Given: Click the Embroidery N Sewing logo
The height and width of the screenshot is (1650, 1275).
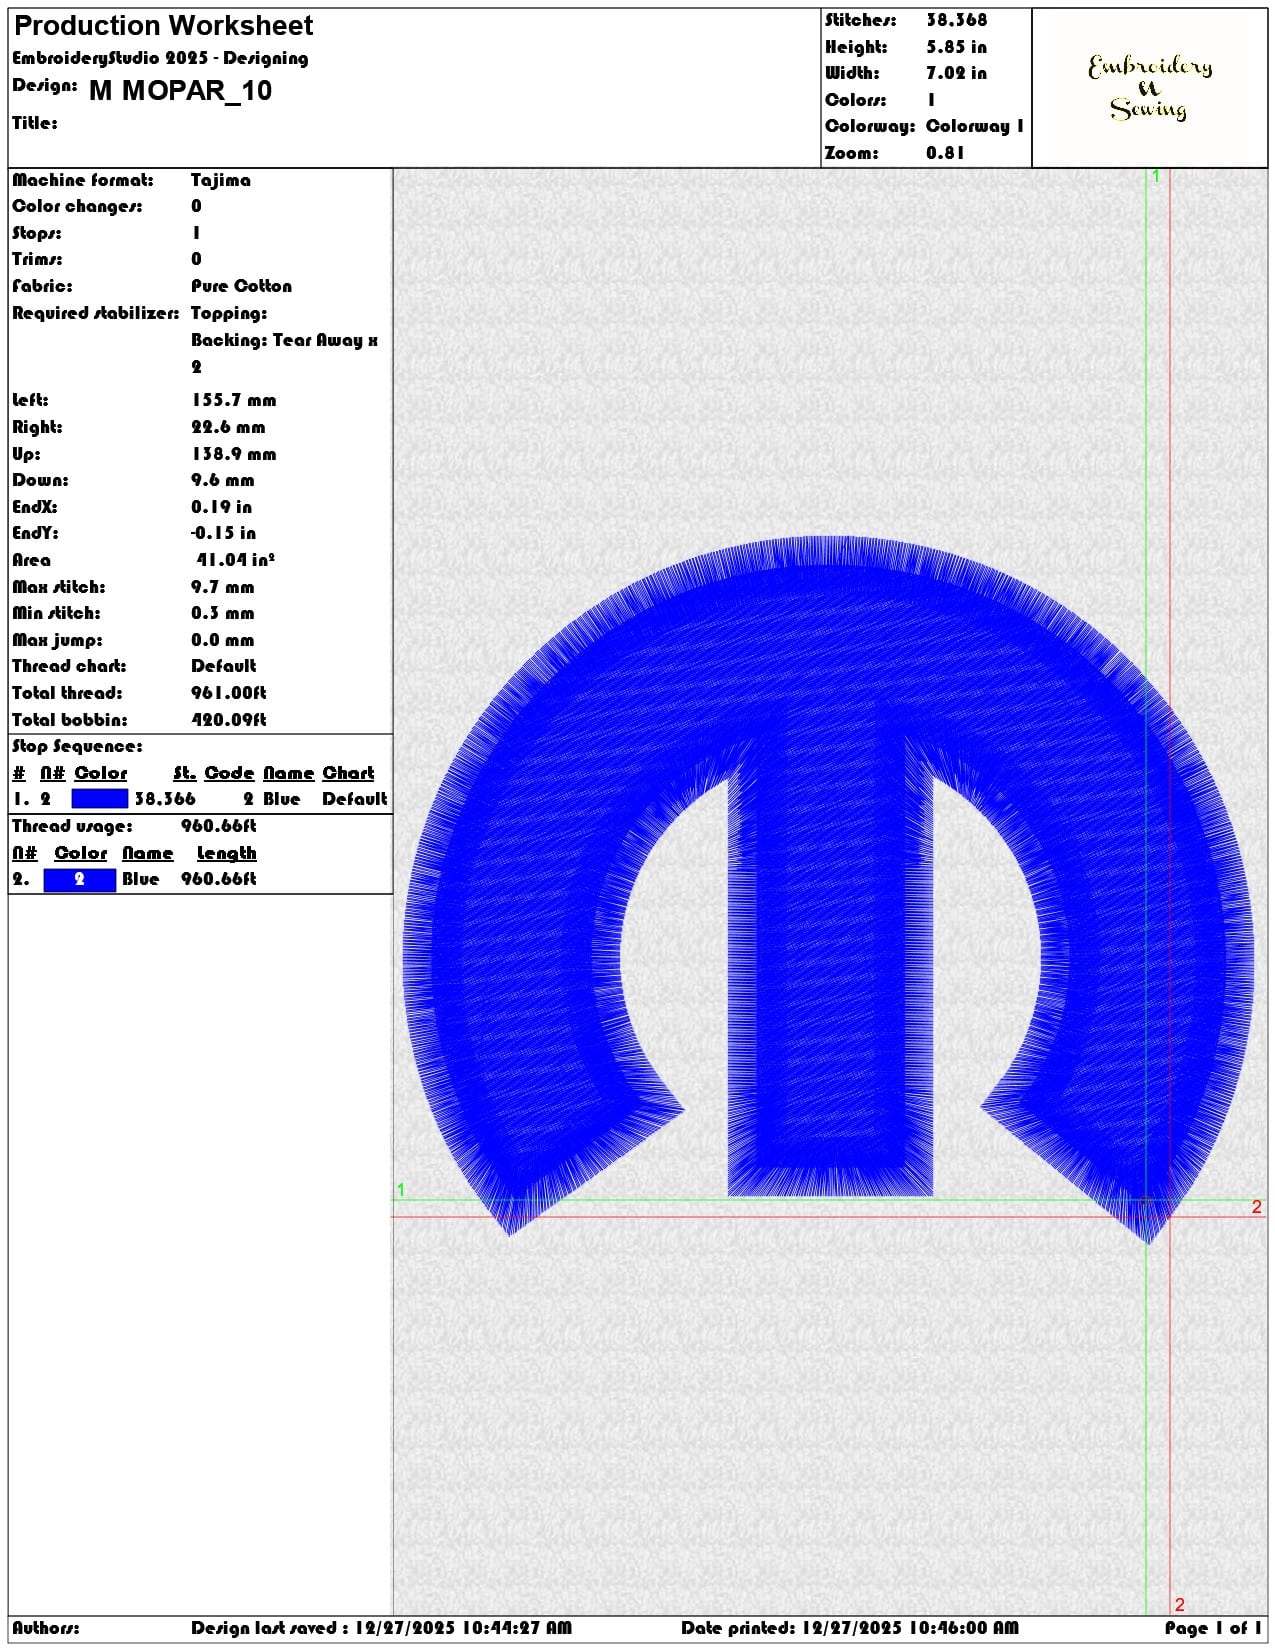Looking at the screenshot, I should tap(1150, 88).
